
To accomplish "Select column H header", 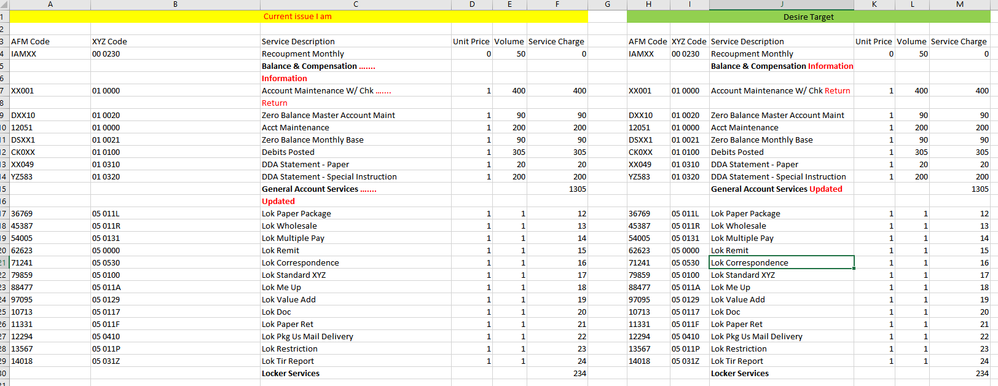I will [x=648, y=4].
